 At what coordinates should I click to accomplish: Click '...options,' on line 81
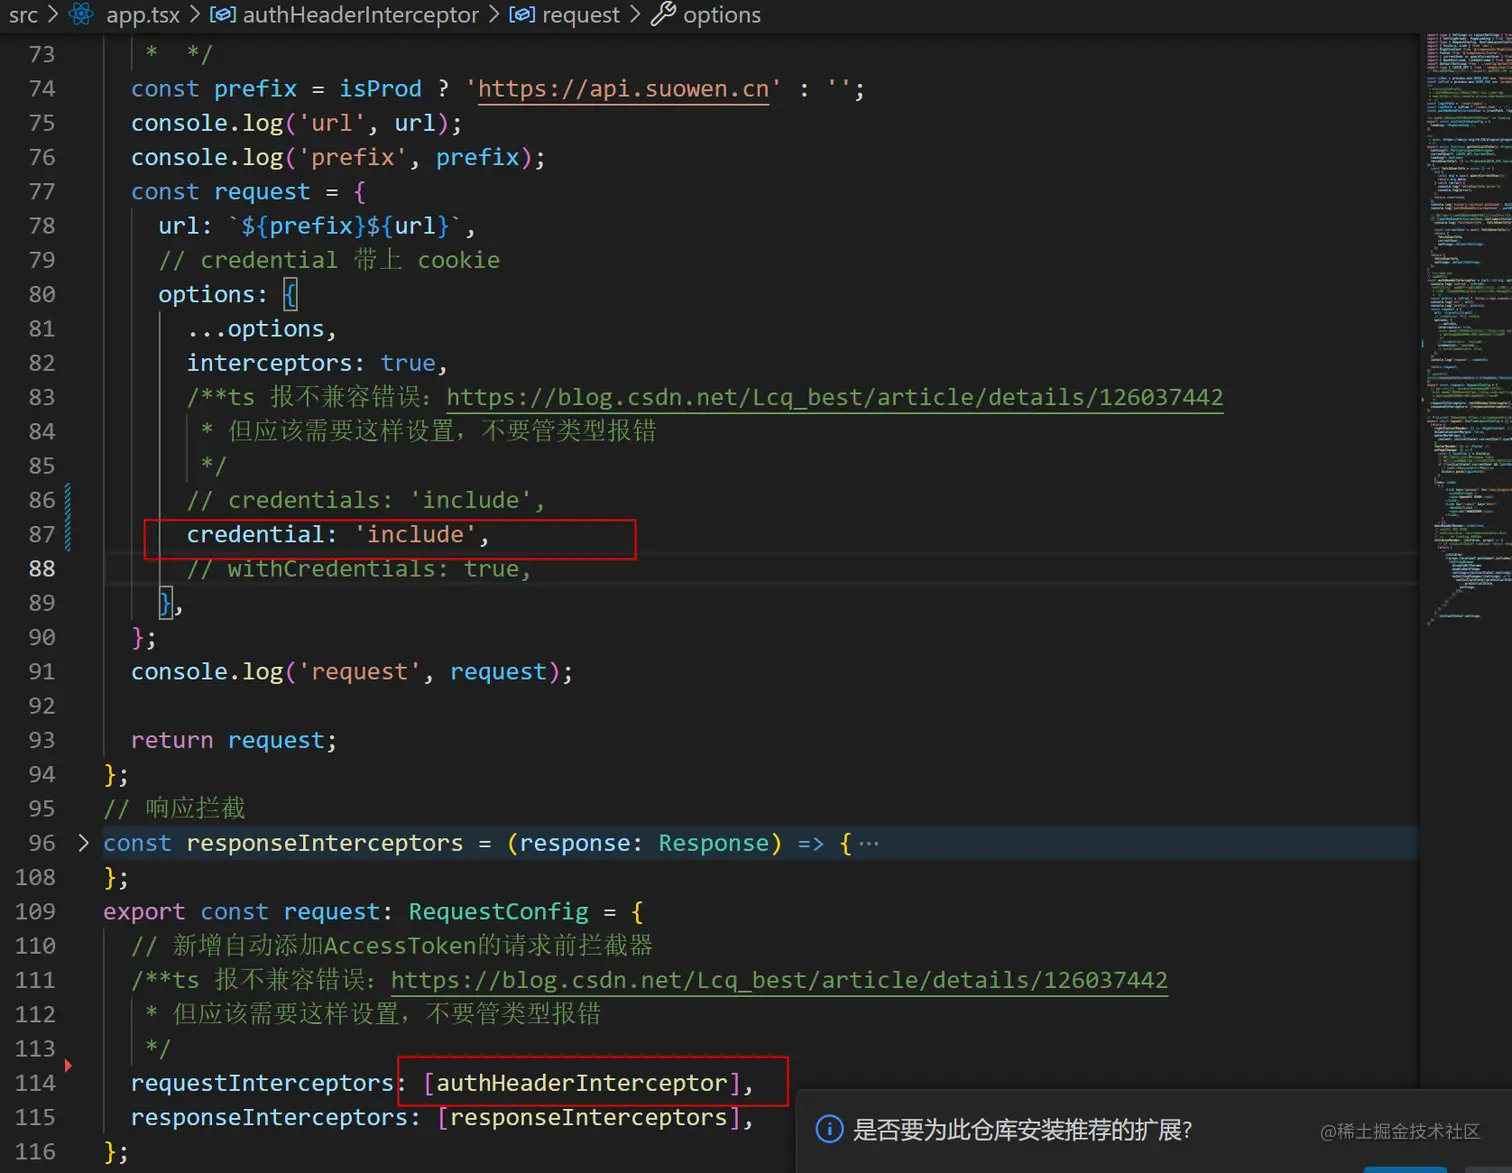(261, 329)
